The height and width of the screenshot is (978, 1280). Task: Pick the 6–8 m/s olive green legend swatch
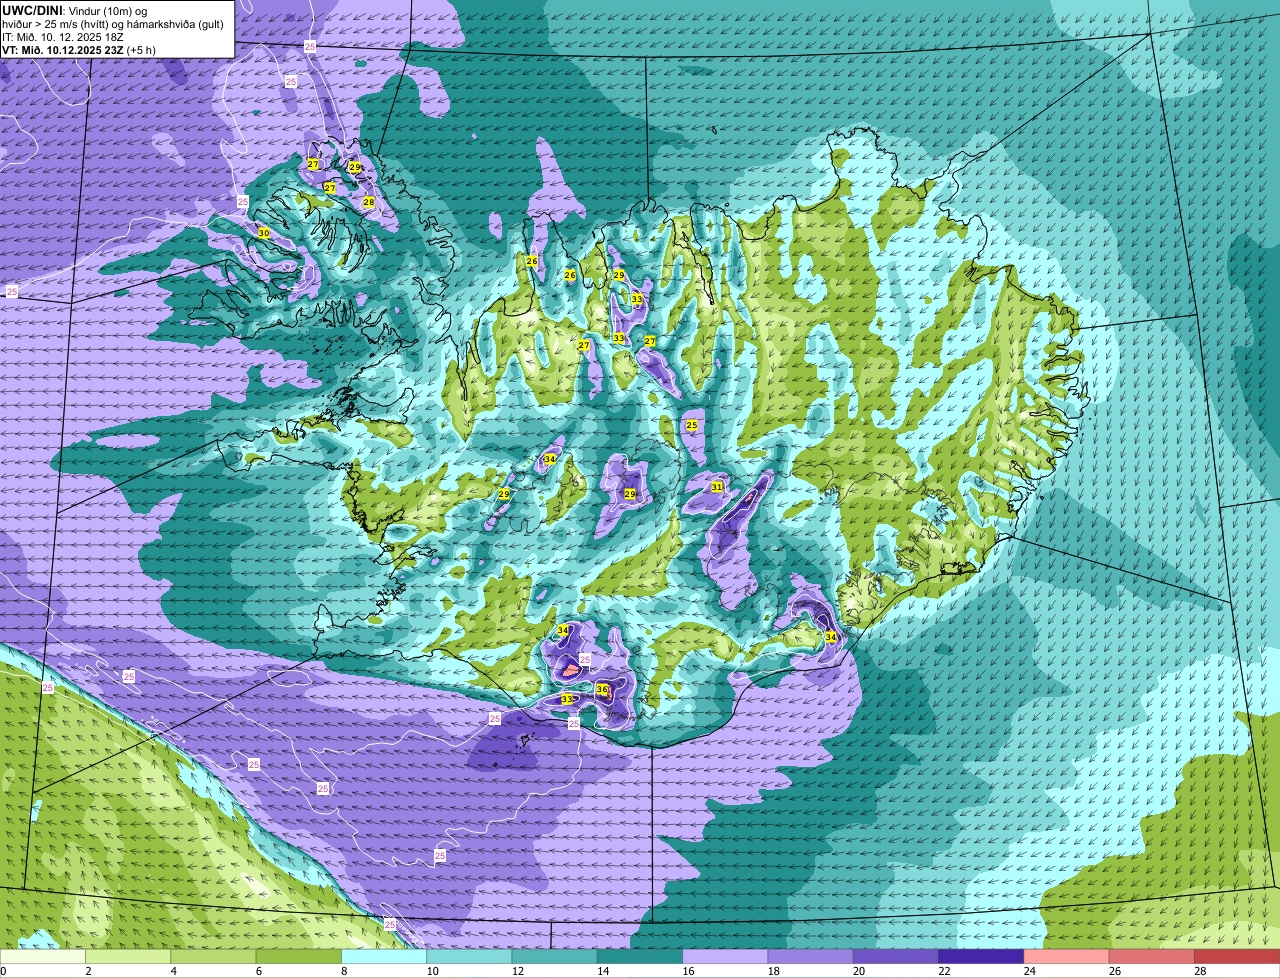[299, 956]
